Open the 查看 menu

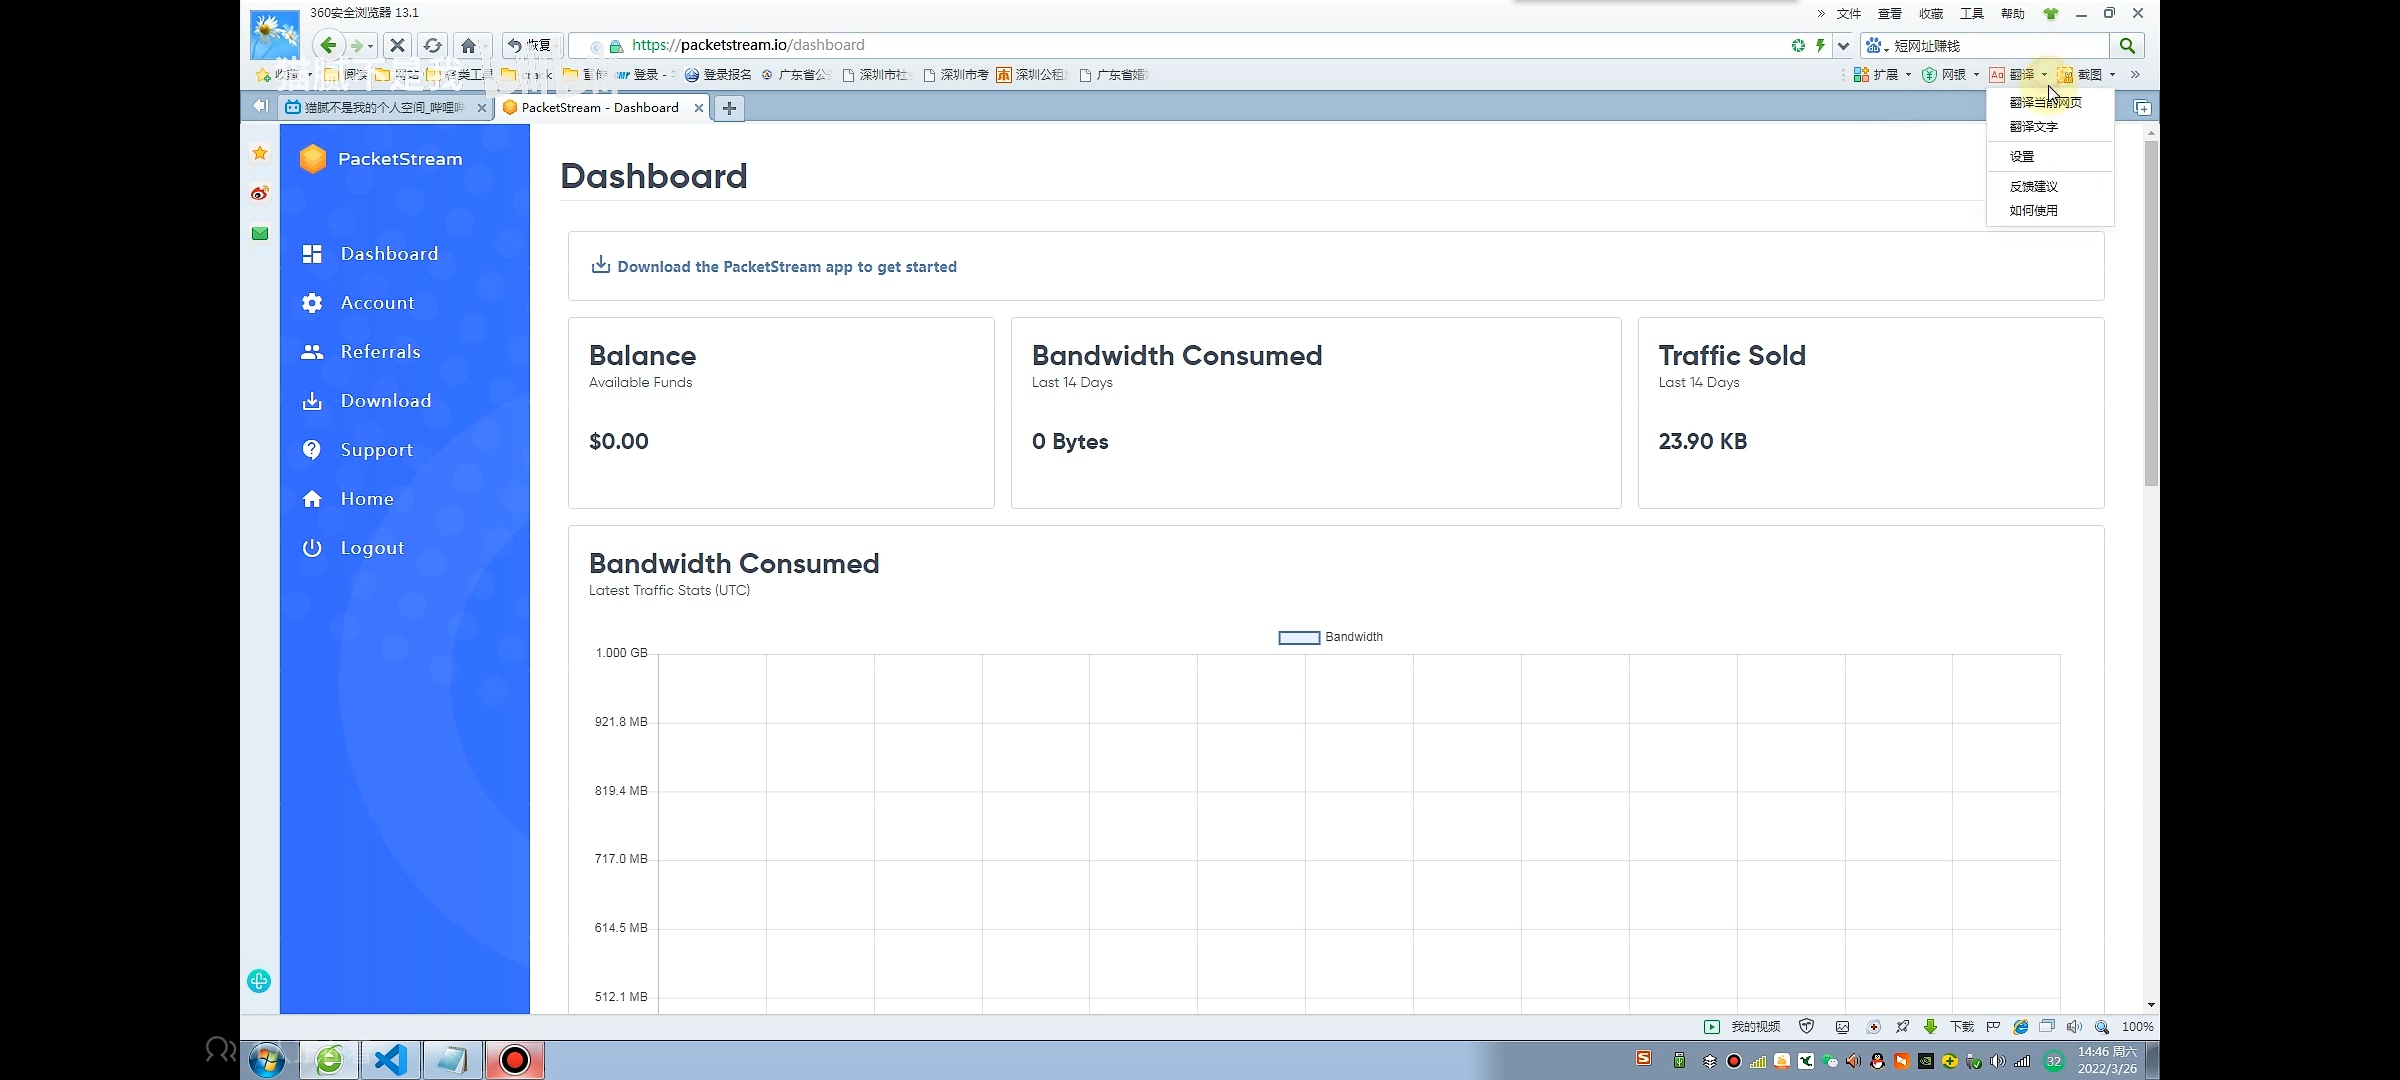point(1890,14)
